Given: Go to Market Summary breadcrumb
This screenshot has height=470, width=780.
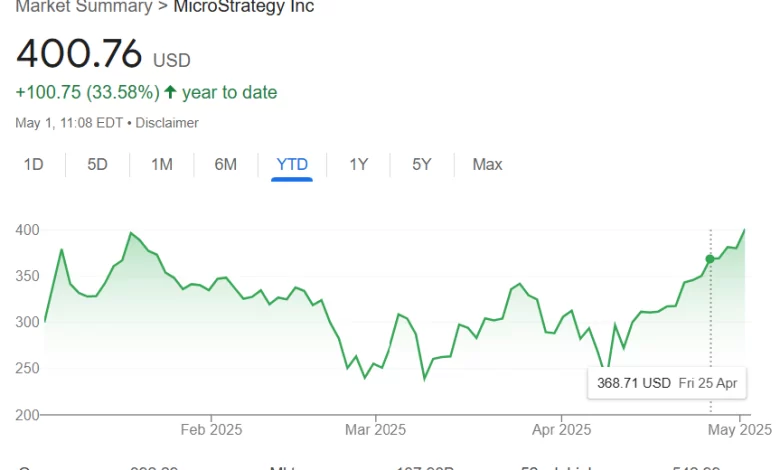Looking at the screenshot, I should [84, 6].
